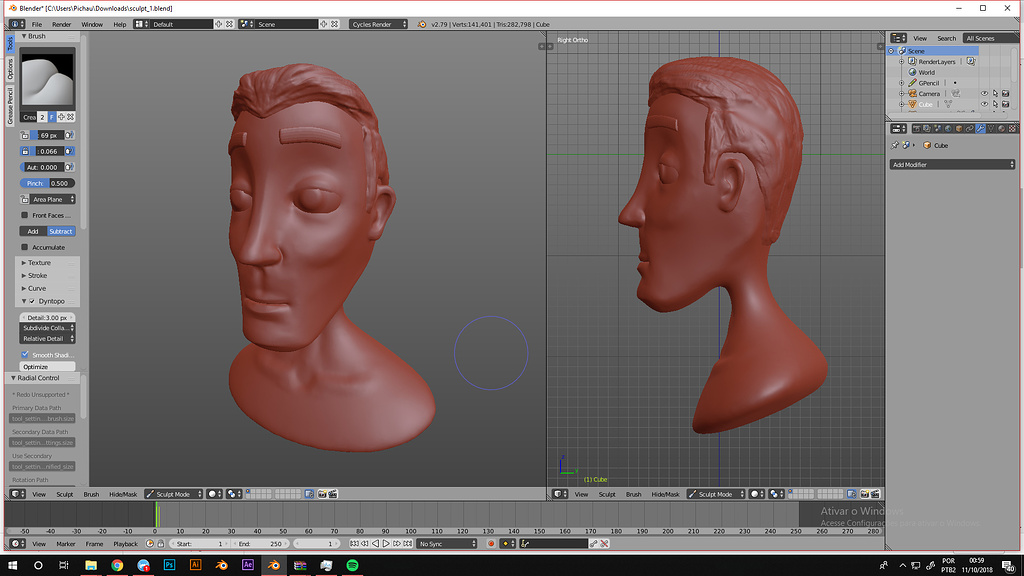Hide Camera in viewport via eye icon

984,93
